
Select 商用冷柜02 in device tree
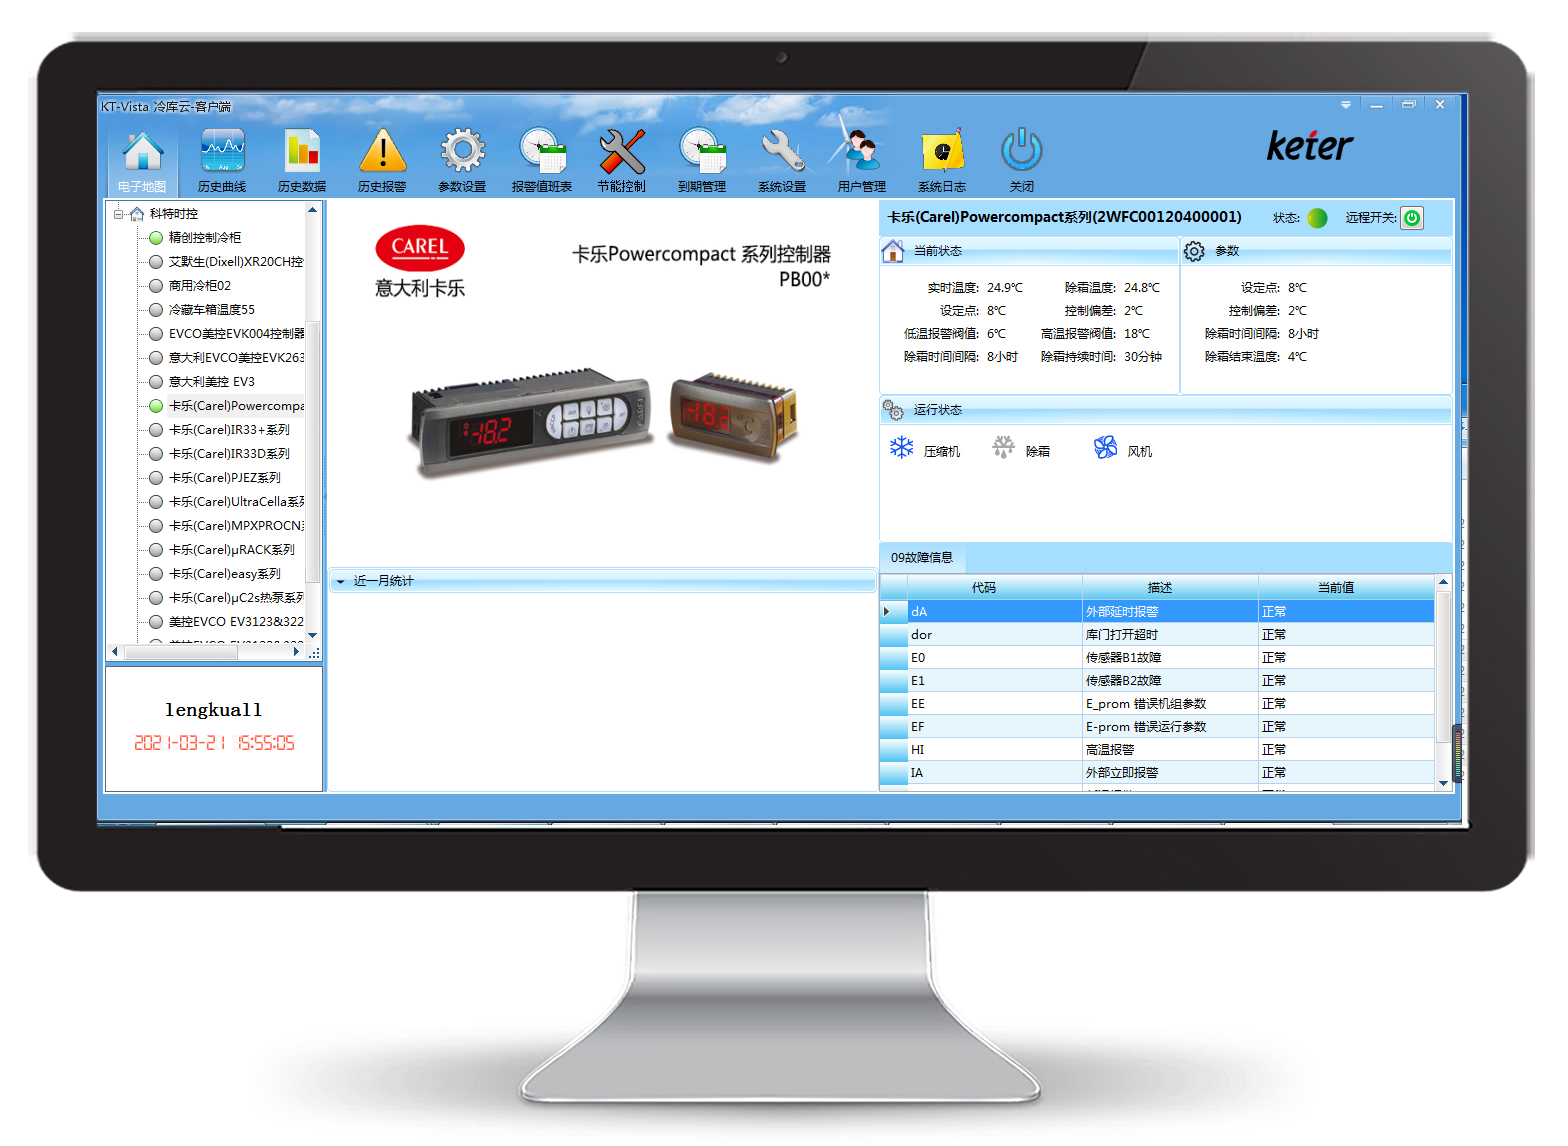pyautogui.click(x=200, y=286)
